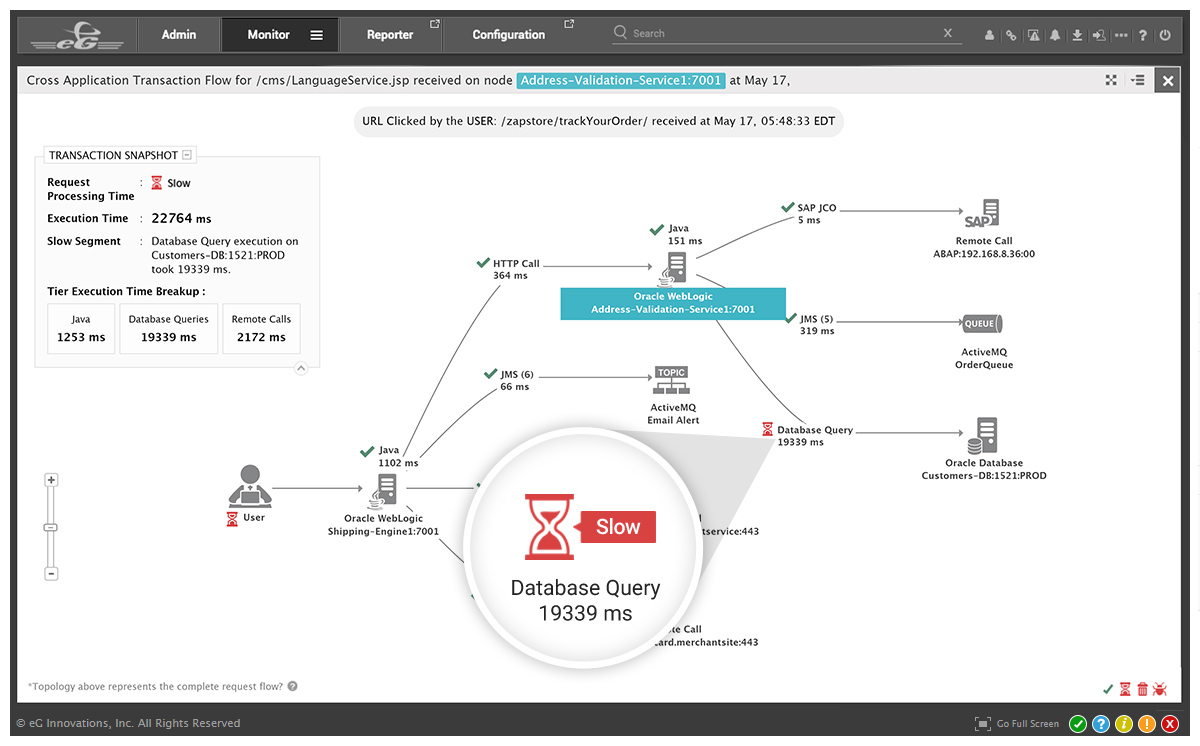Click the red trash icon below the topology
1200x746 pixels.
(x=1143, y=689)
